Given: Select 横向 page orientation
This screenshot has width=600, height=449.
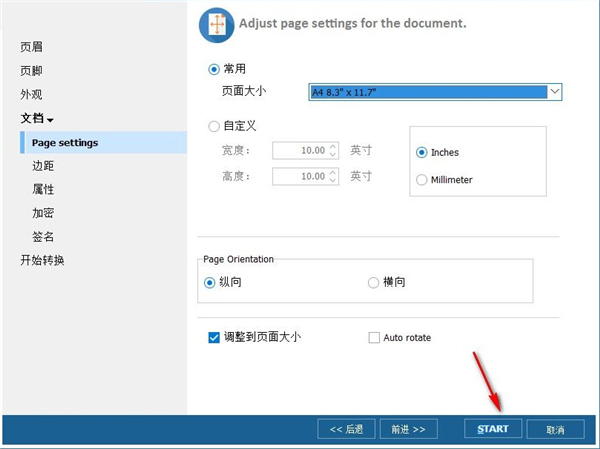Looking at the screenshot, I should point(374,282).
